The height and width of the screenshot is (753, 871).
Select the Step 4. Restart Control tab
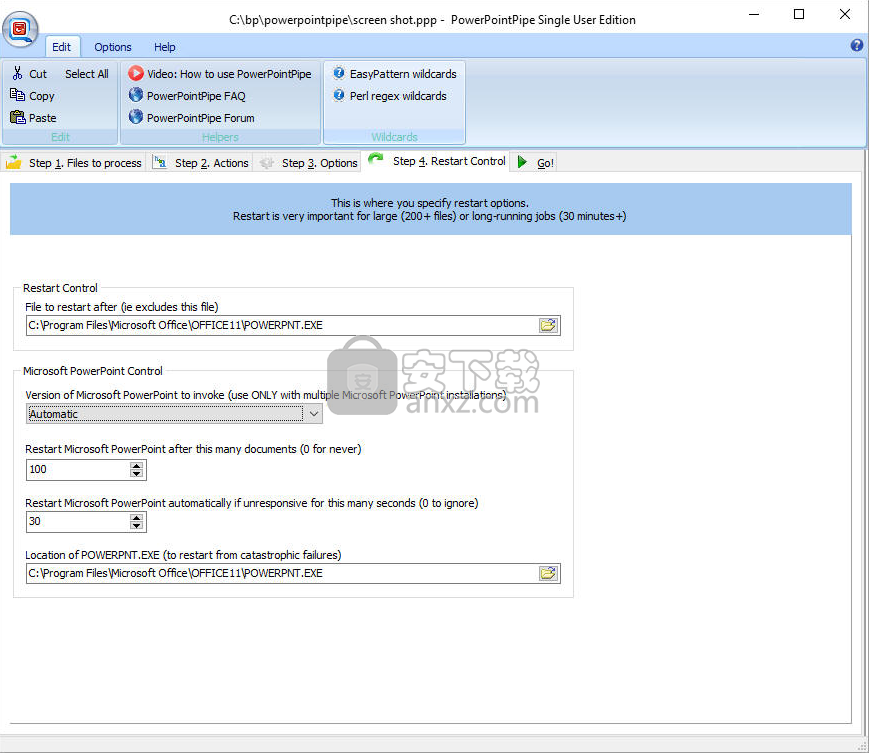coord(437,161)
